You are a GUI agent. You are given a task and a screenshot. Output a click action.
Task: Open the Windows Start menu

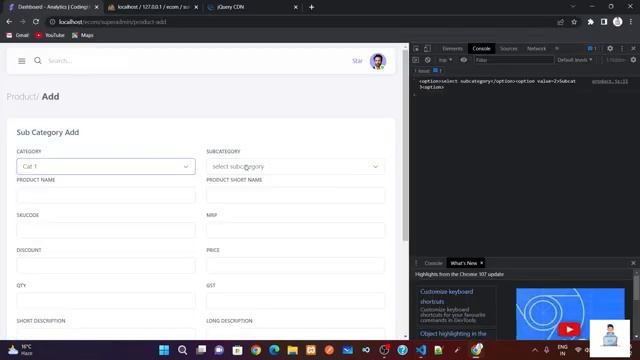(x=164, y=350)
